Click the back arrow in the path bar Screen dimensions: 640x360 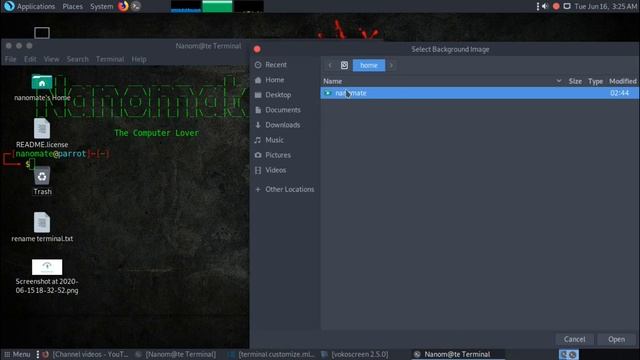(x=330, y=65)
